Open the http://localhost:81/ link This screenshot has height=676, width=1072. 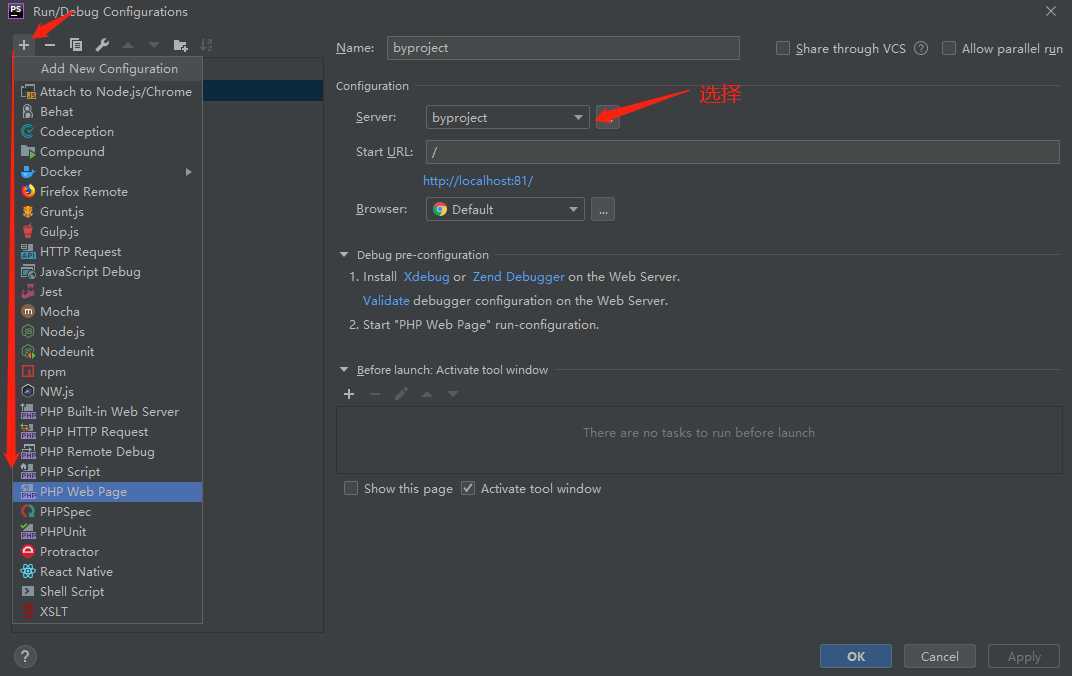478,181
